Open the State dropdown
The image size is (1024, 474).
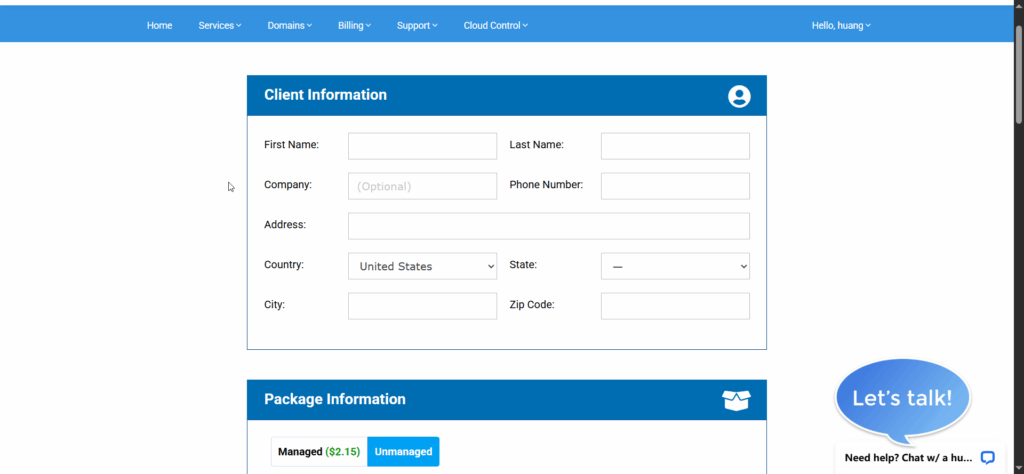click(675, 266)
